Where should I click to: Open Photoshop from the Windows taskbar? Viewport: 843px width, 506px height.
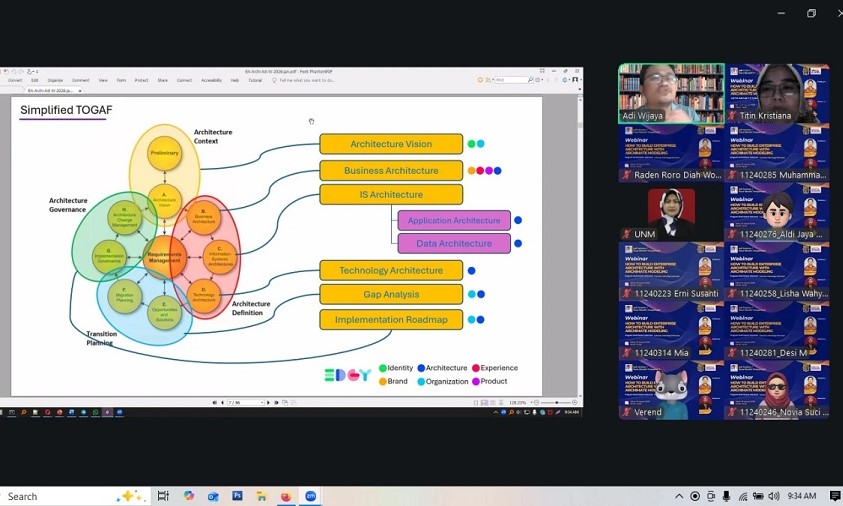point(238,496)
